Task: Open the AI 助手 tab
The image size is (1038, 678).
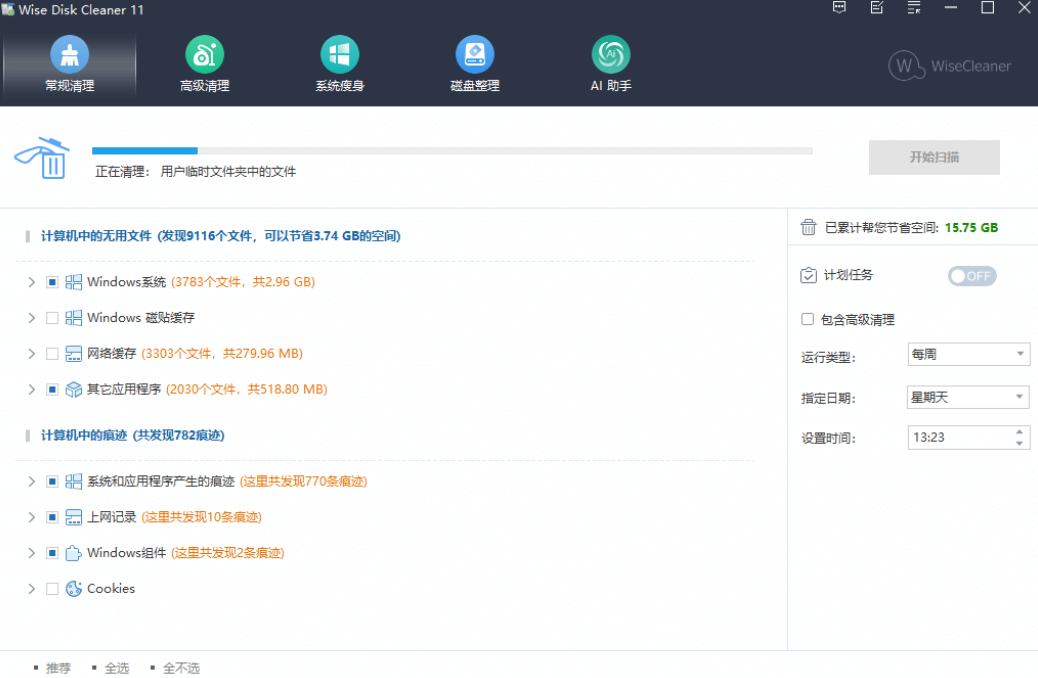Action: coord(610,65)
